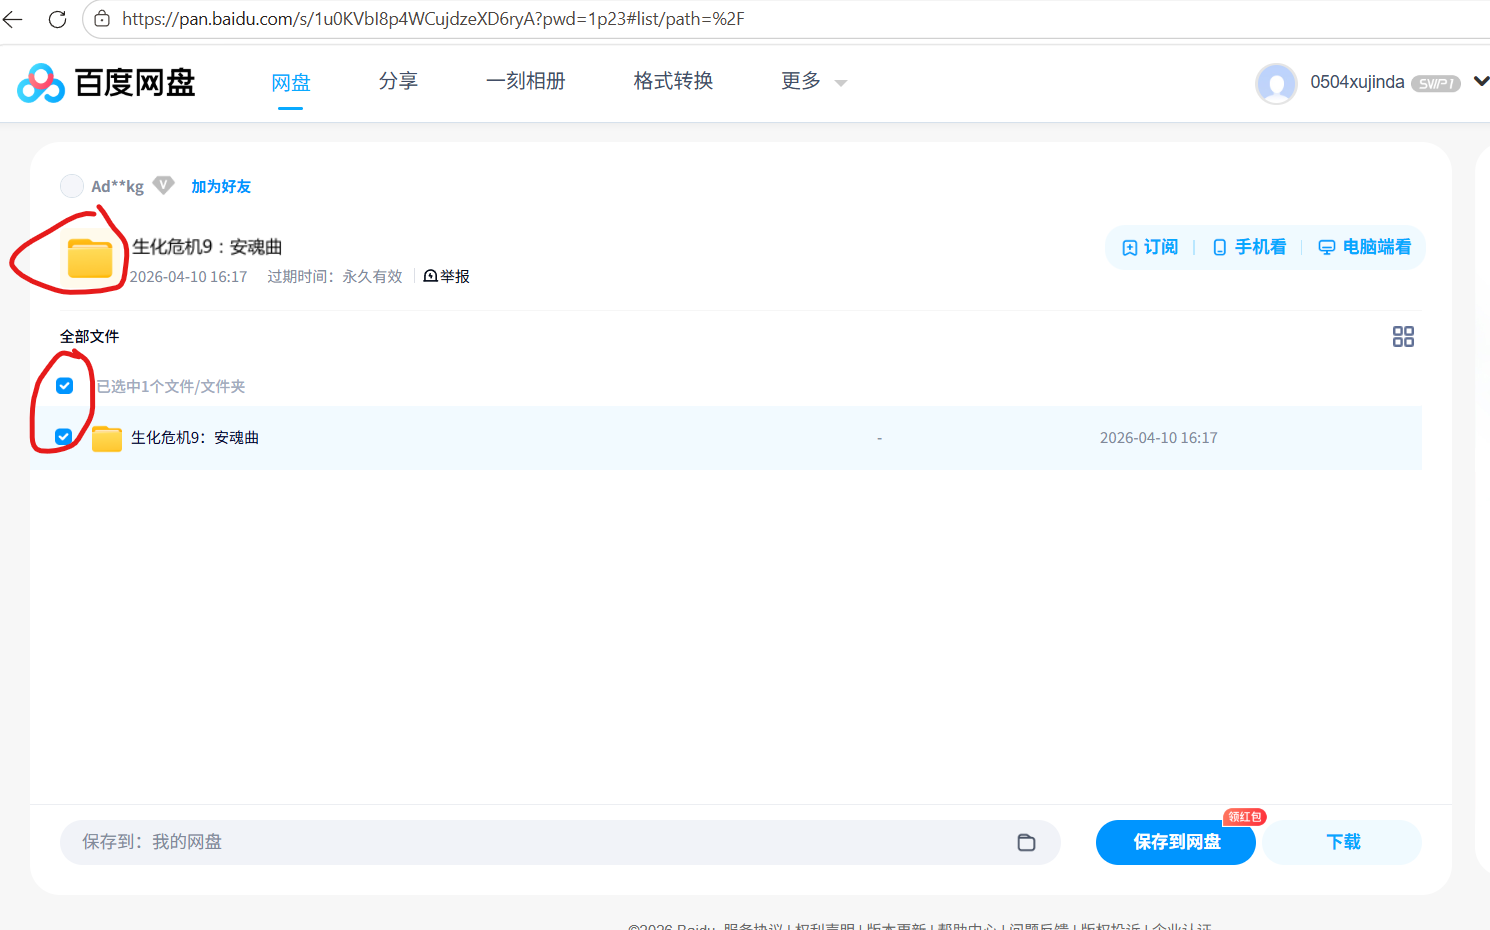Click the share title 生化危机9：安魂曲
Screen dimensions: 1490x930
(x=207, y=246)
